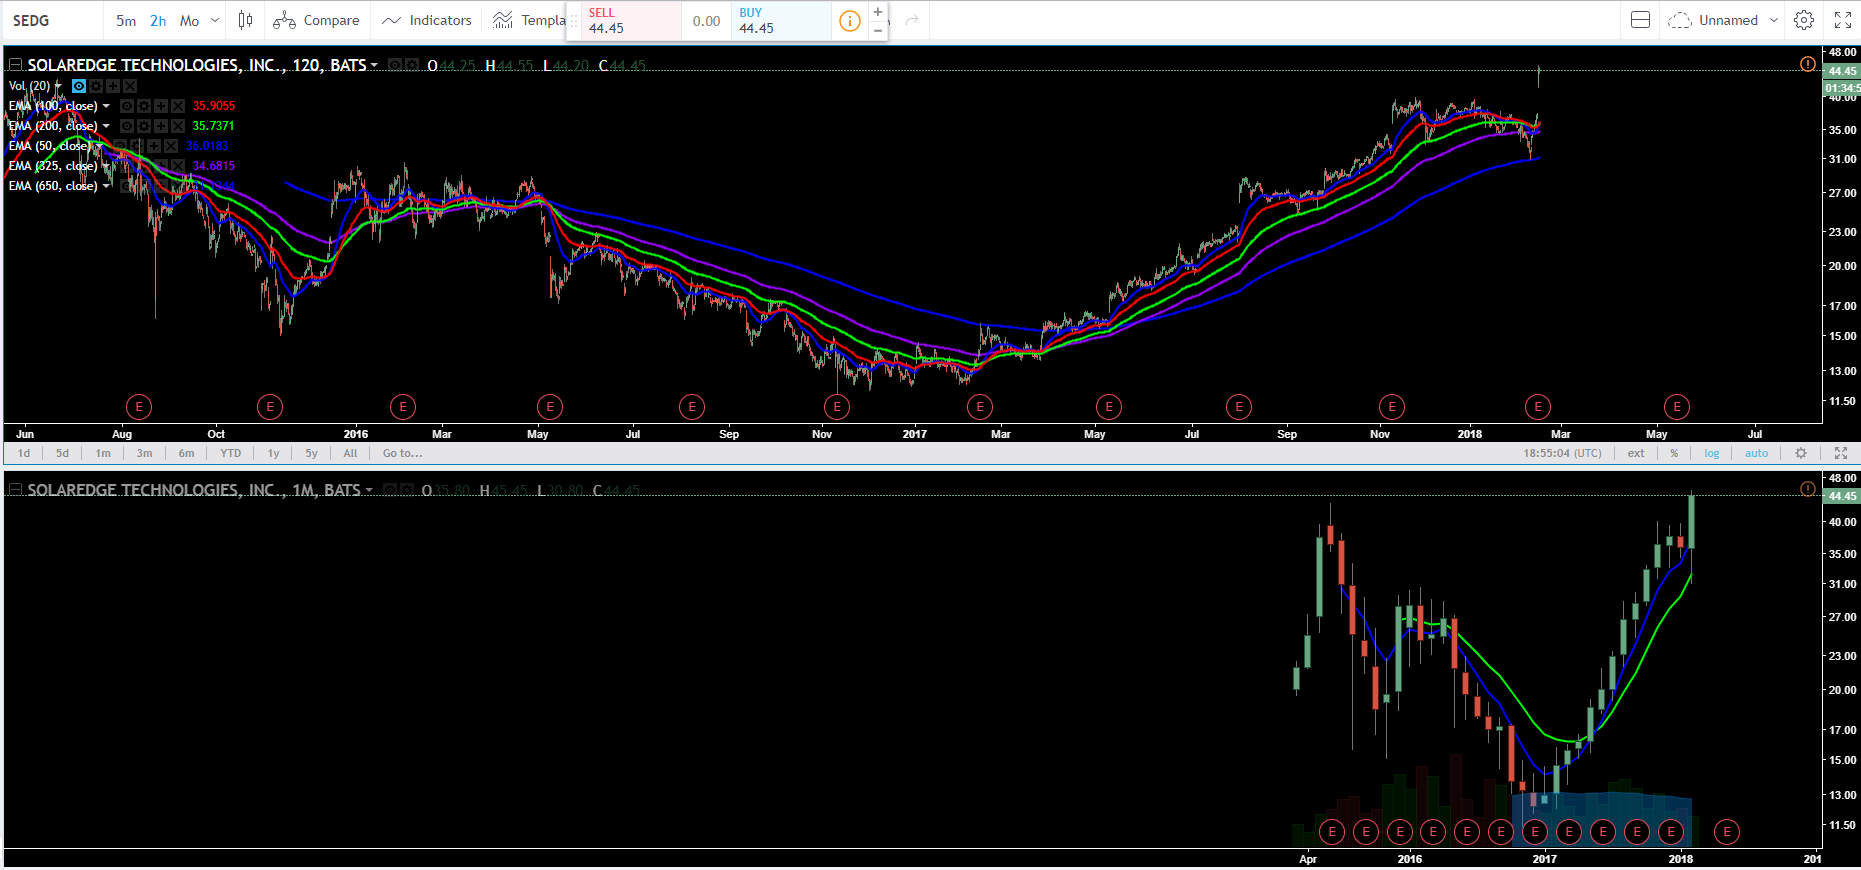The height and width of the screenshot is (870, 1861).
Task: Select the 6m time range
Action: (187, 453)
